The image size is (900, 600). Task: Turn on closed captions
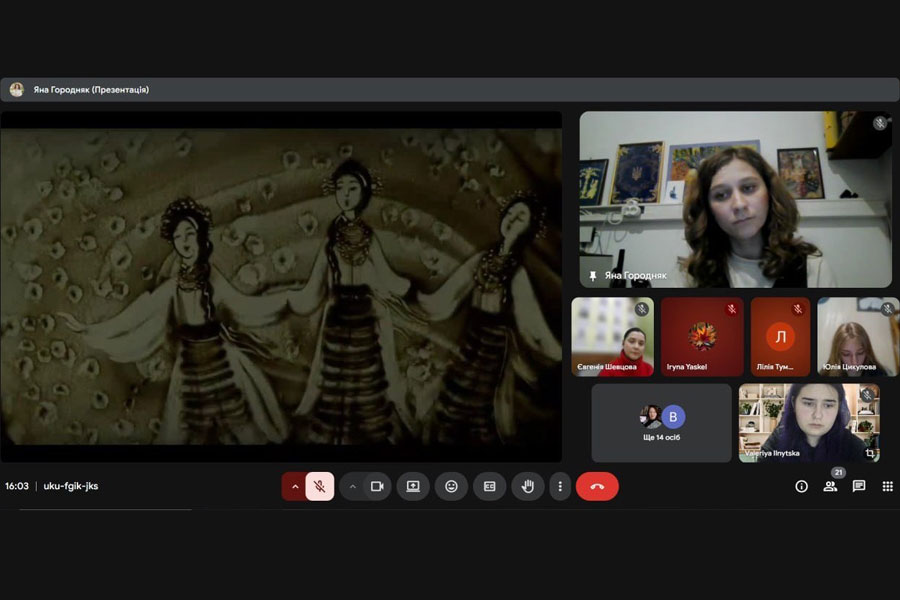489,486
